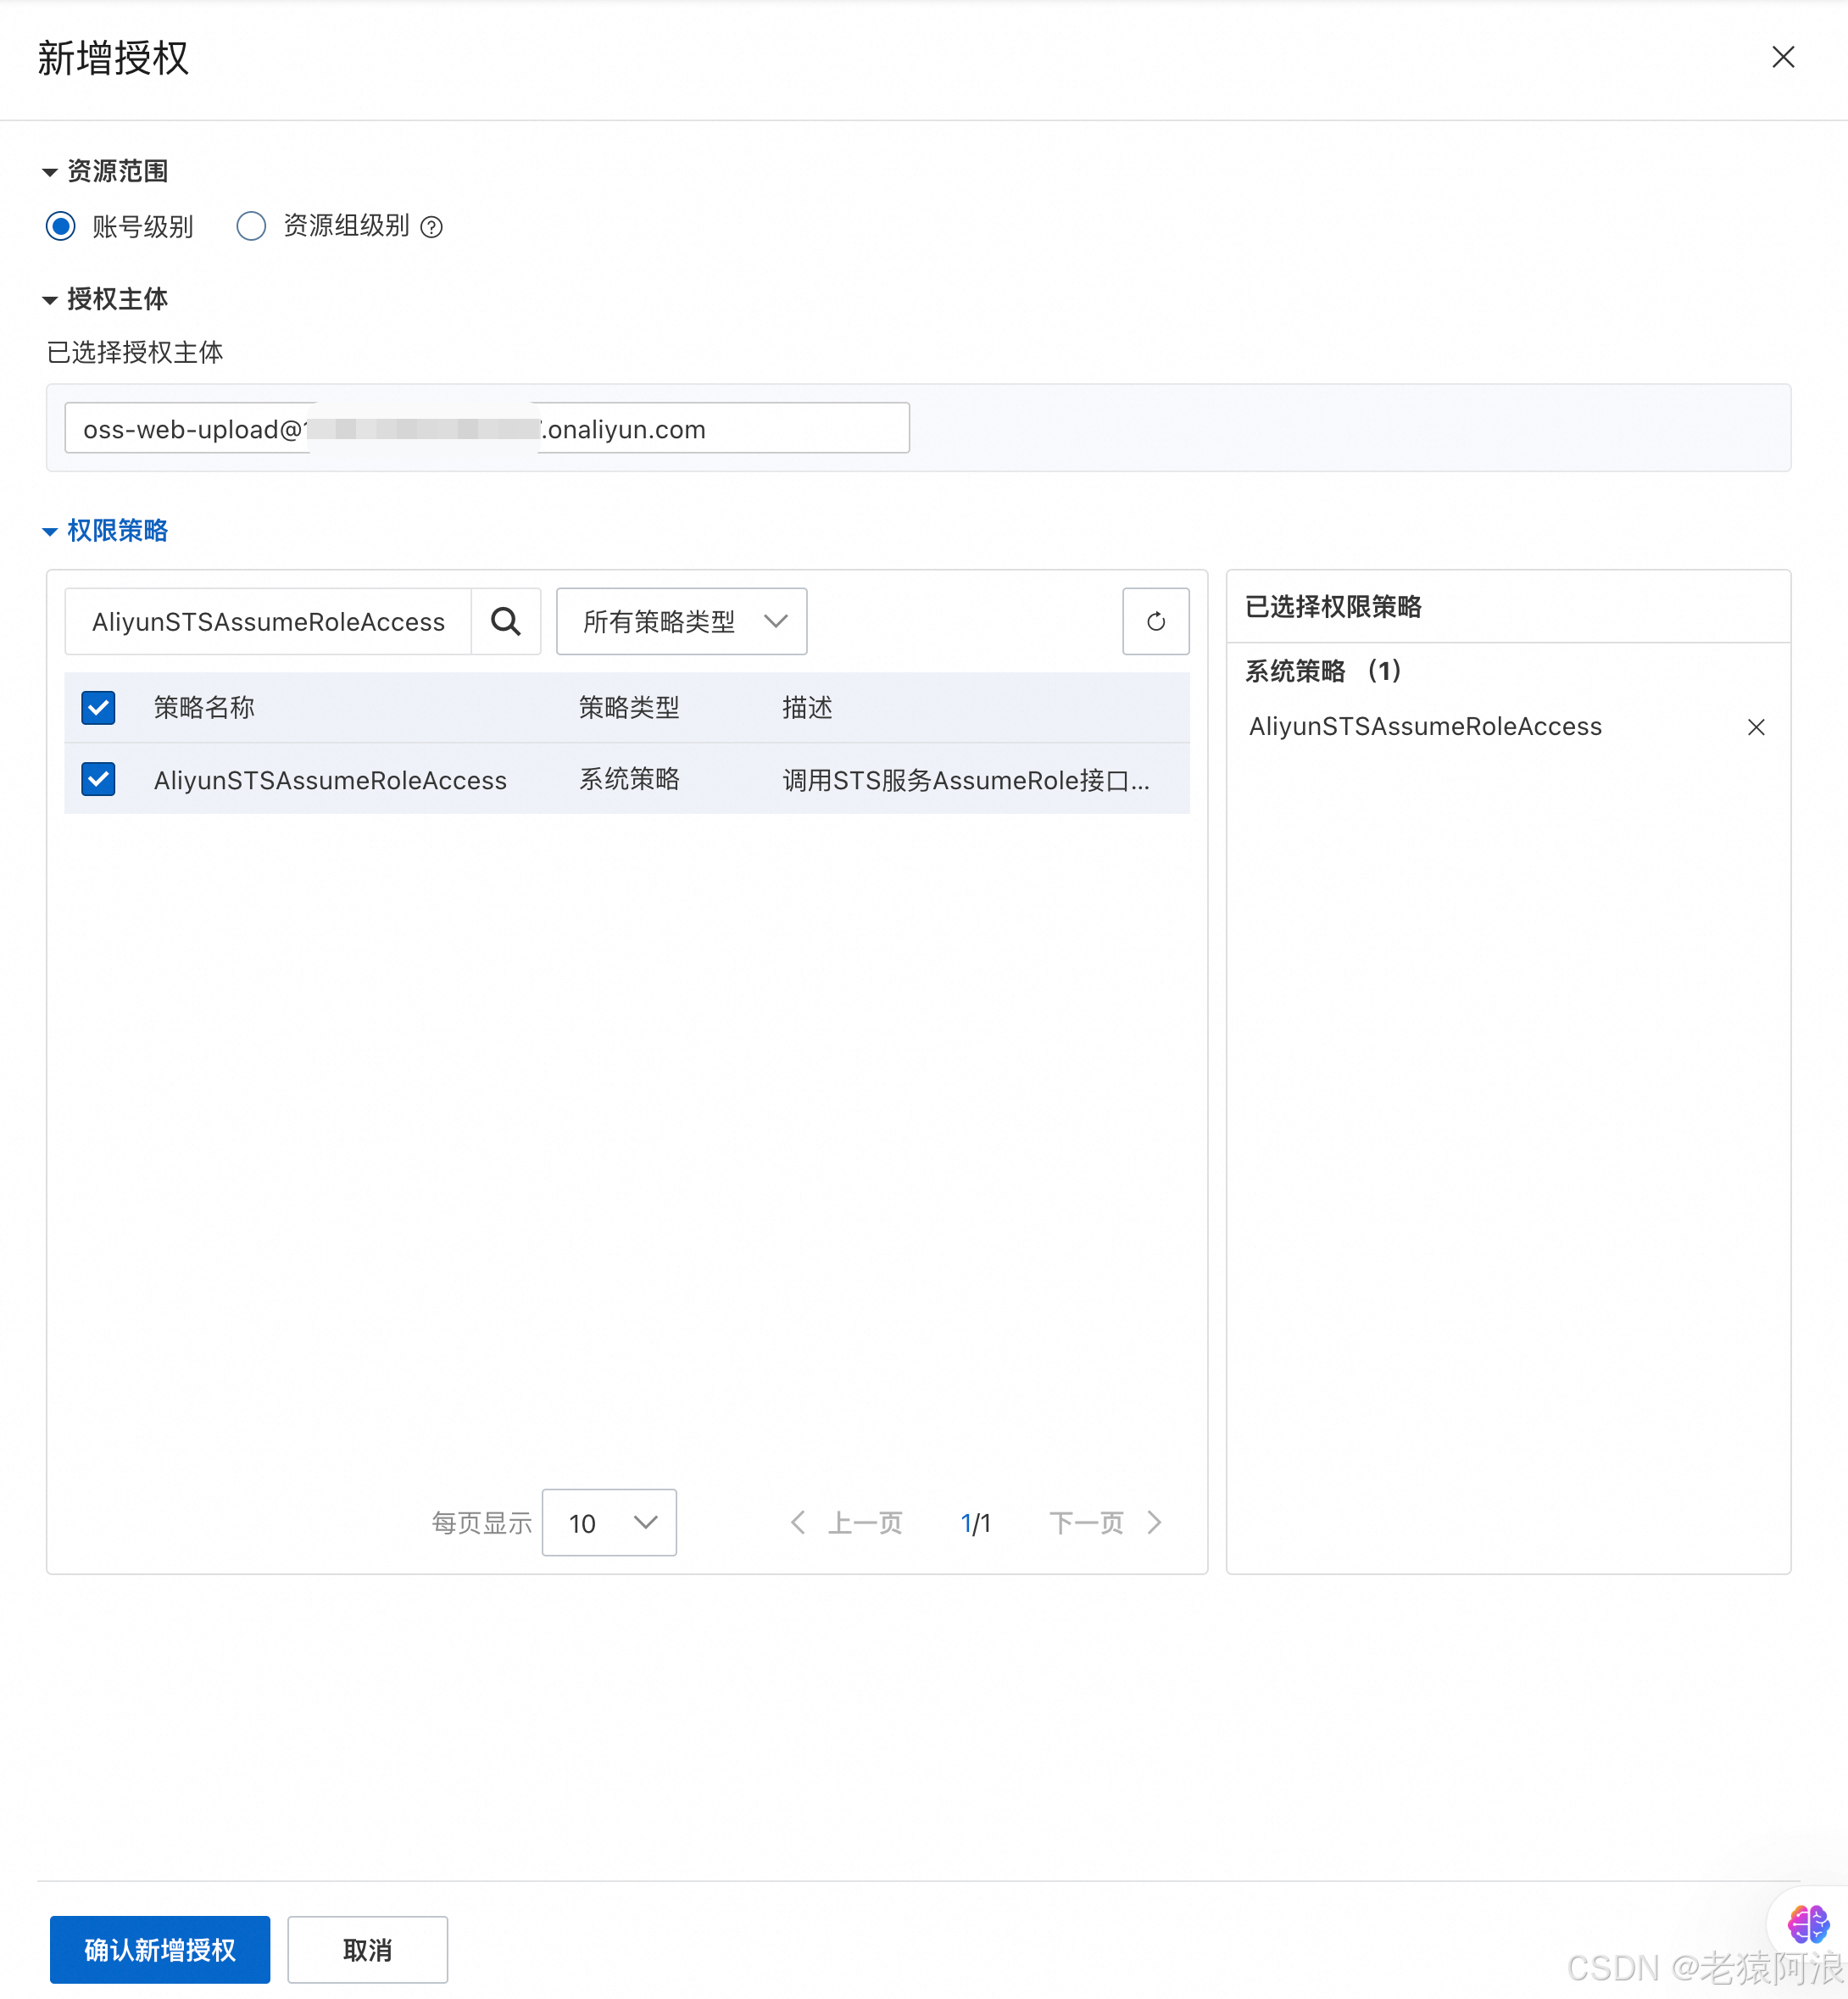Click 确认新增授权 button
The width and height of the screenshot is (1848, 1999).
coord(160,1949)
